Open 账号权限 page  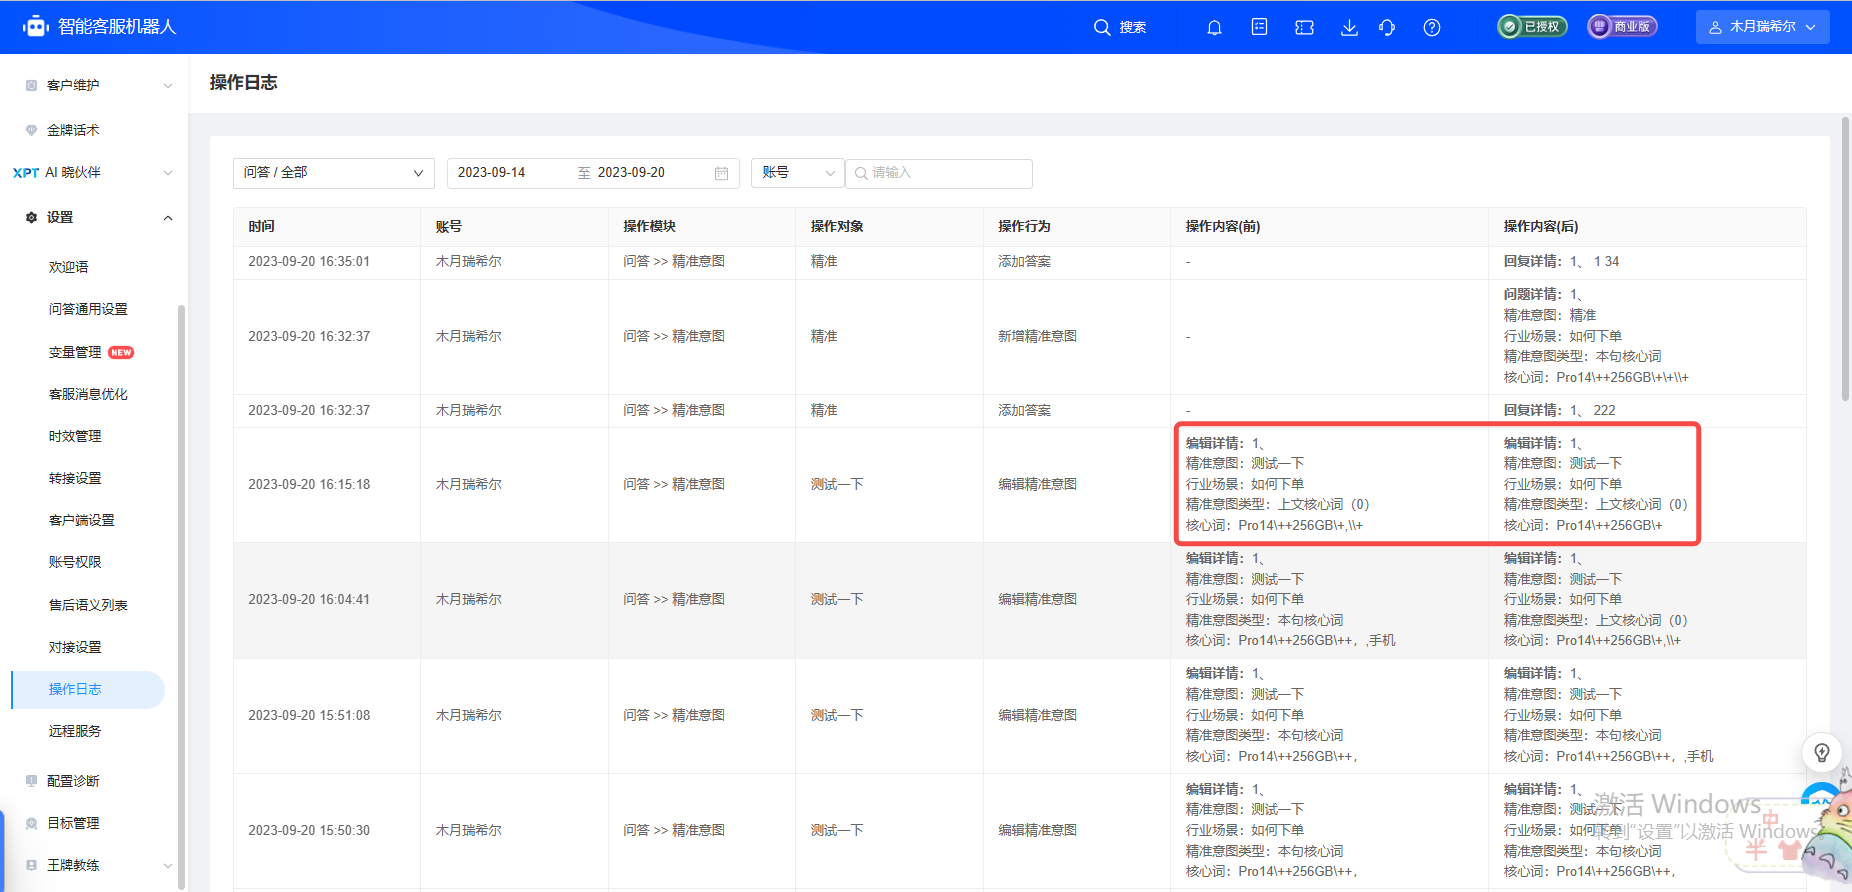[x=75, y=562]
